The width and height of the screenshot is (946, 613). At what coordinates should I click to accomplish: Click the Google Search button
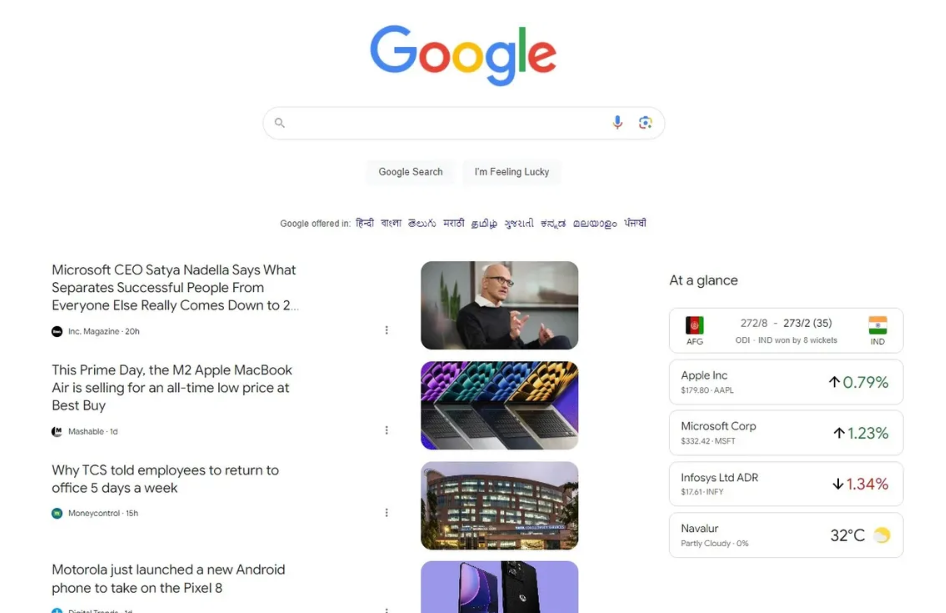click(411, 172)
